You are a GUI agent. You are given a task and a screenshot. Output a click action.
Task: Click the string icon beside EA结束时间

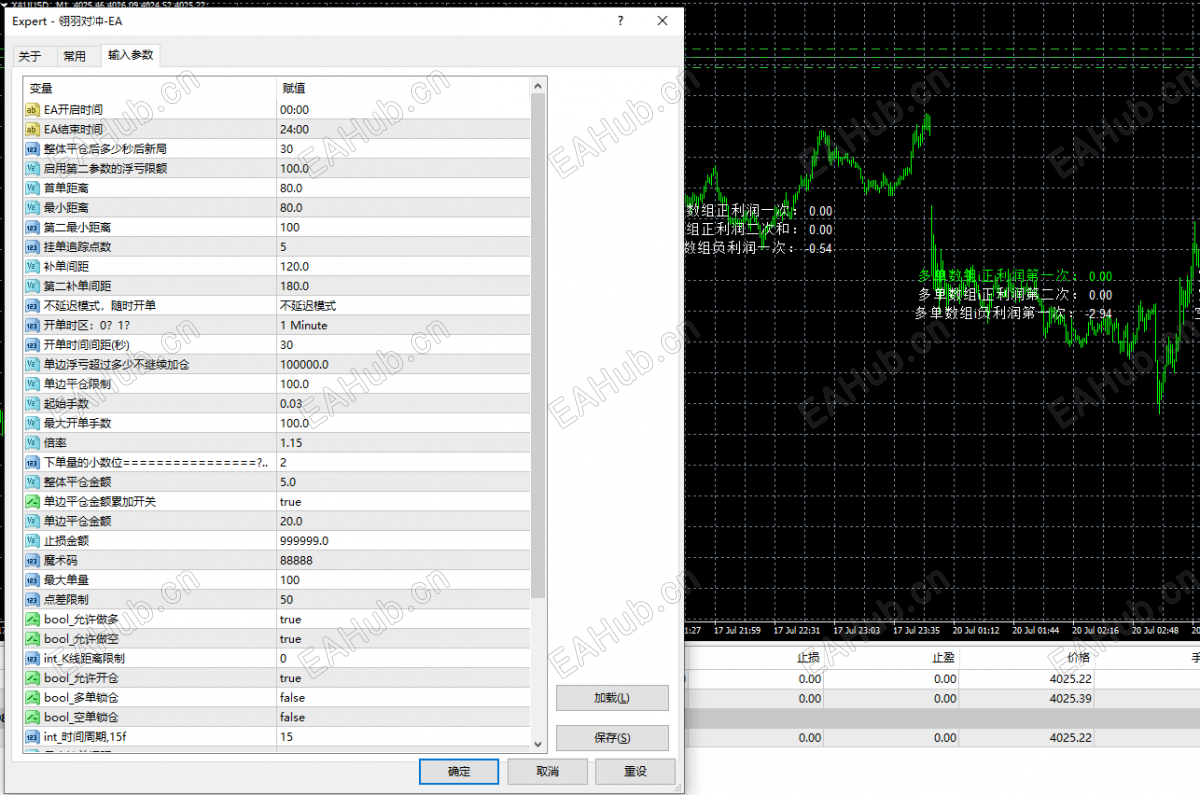pyautogui.click(x=32, y=129)
